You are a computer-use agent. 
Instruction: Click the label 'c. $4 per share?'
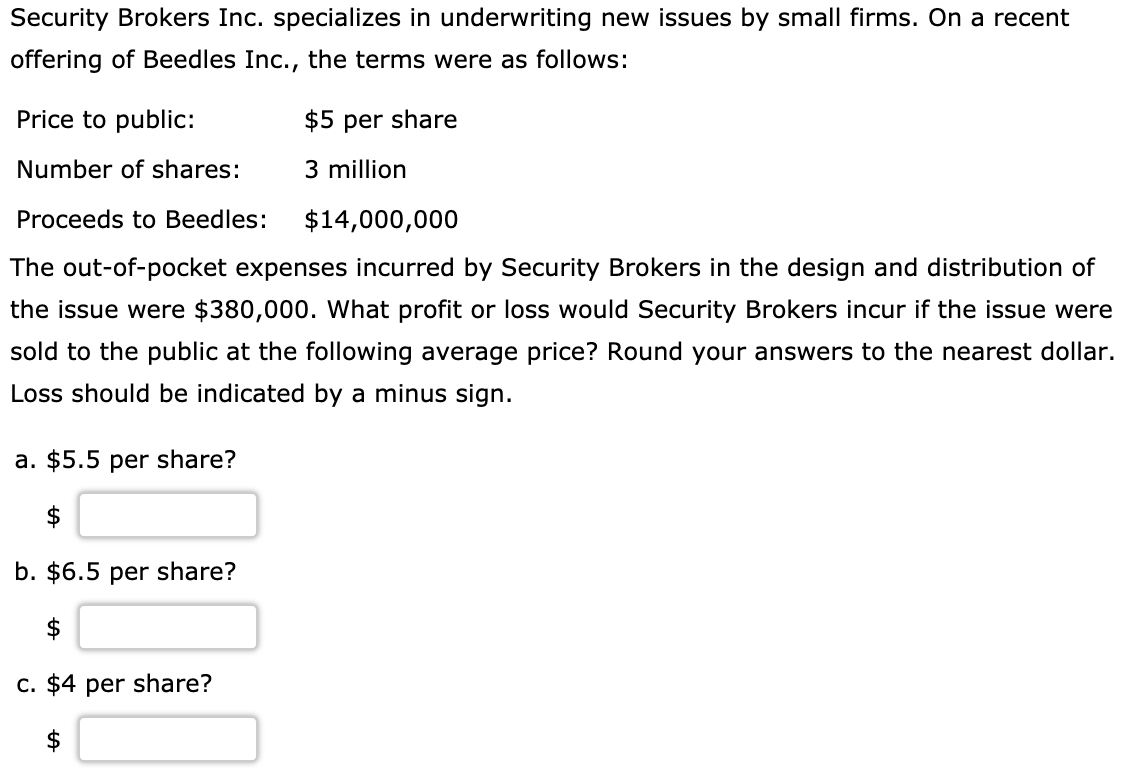[114, 684]
